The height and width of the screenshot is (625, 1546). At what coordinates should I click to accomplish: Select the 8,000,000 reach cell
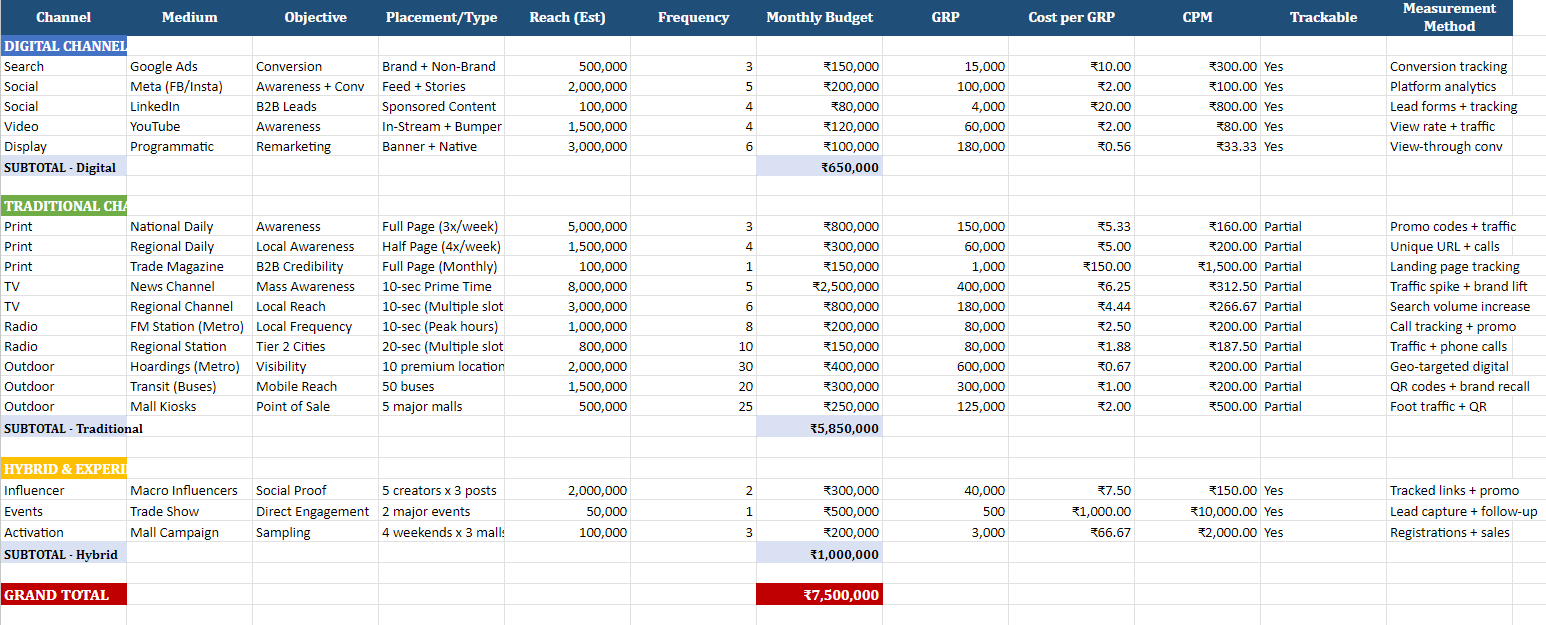tap(567, 286)
